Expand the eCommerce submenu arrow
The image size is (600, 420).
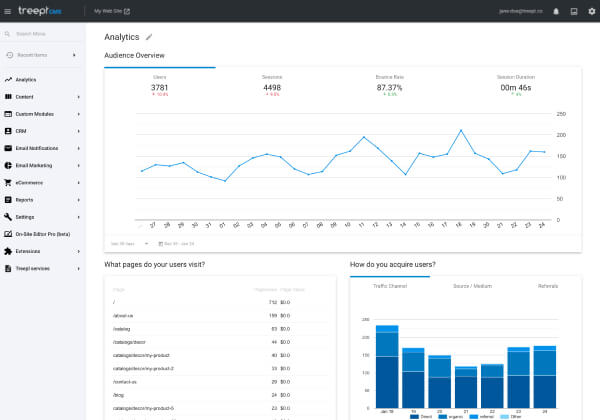coord(78,182)
